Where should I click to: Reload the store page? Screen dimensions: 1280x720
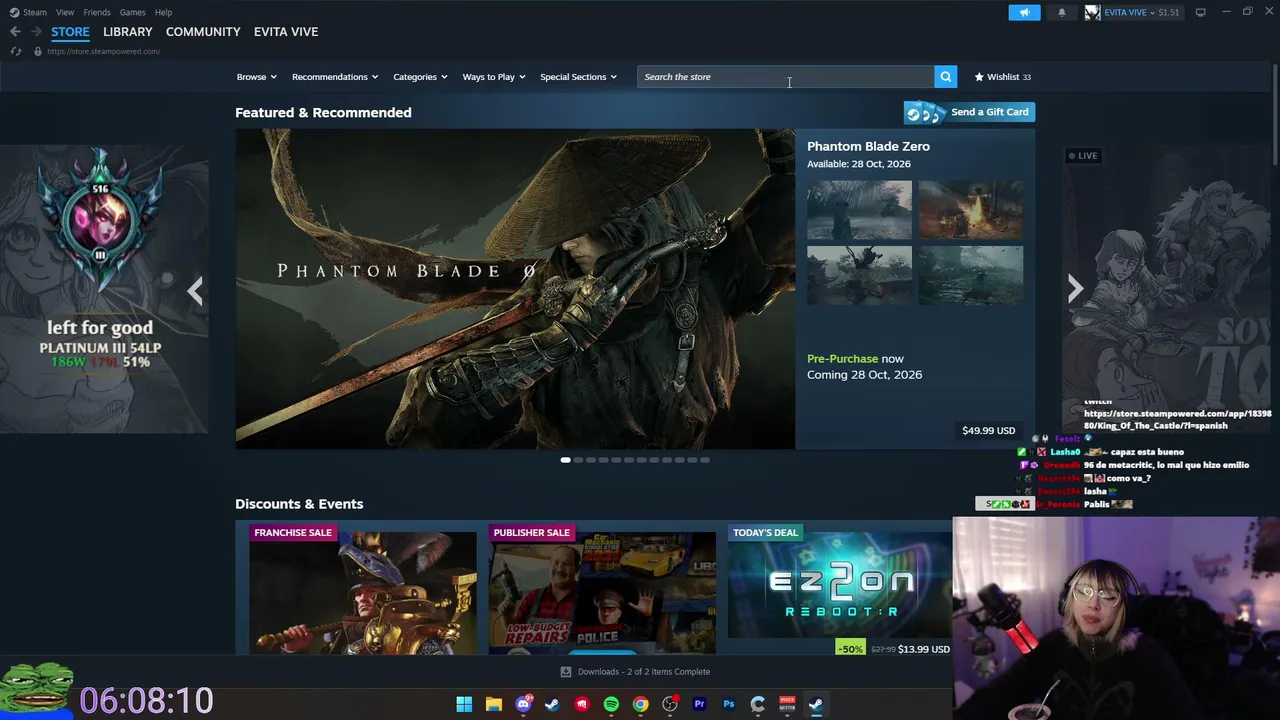pyautogui.click(x=15, y=51)
